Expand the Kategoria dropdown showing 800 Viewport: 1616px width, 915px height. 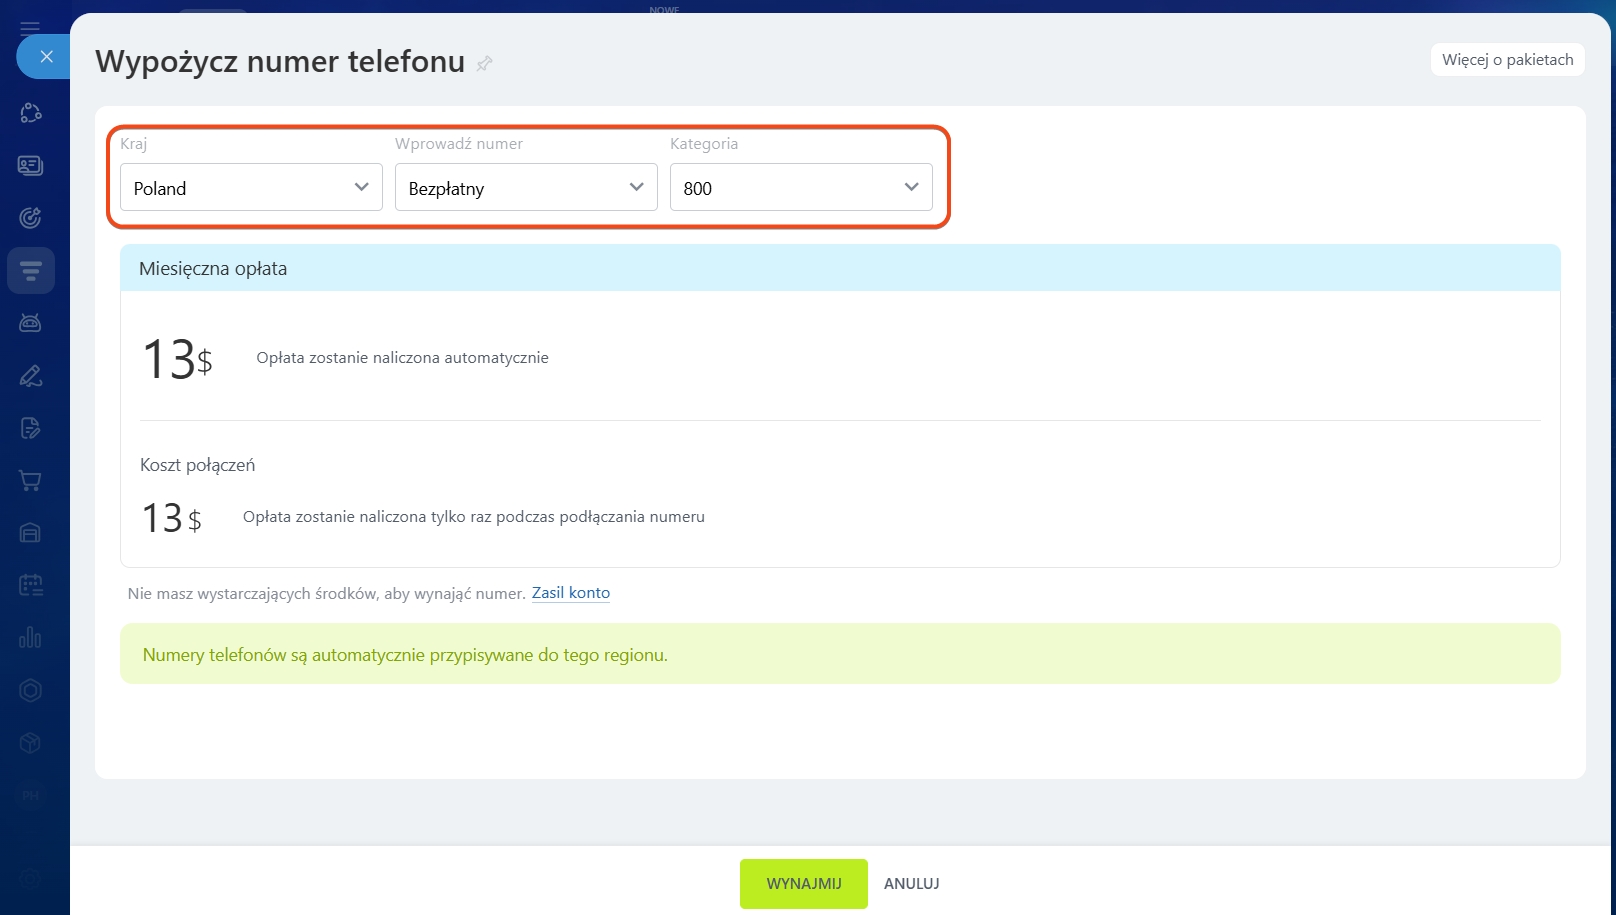point(801,188)
